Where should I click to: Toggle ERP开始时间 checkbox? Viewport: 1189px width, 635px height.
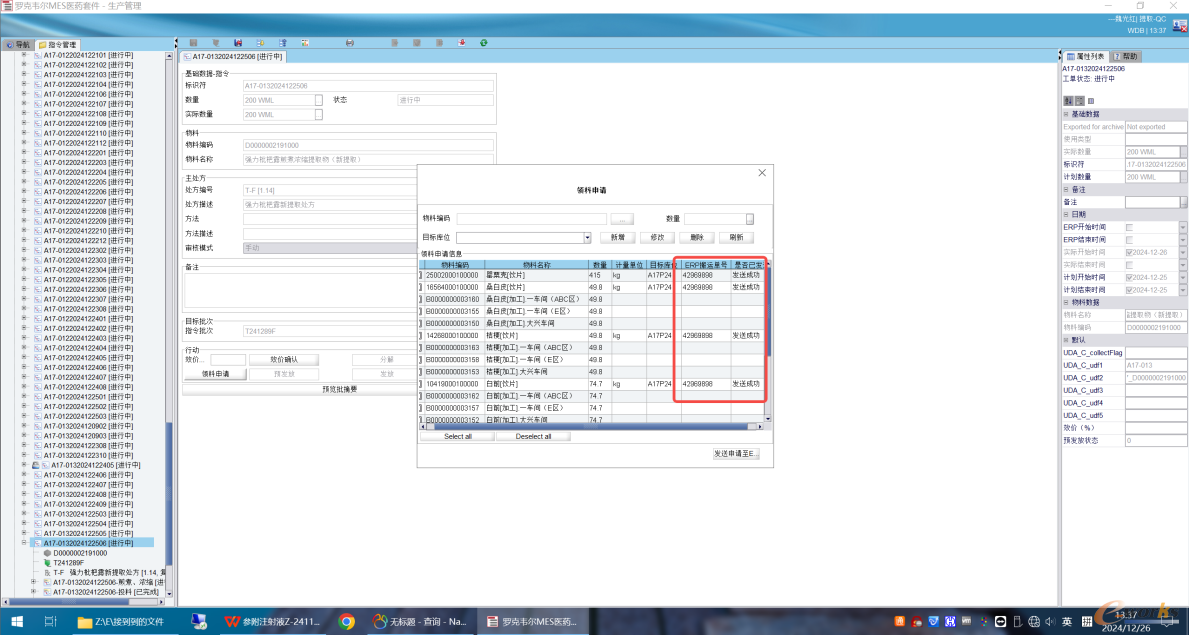[x=1130, y=228]
